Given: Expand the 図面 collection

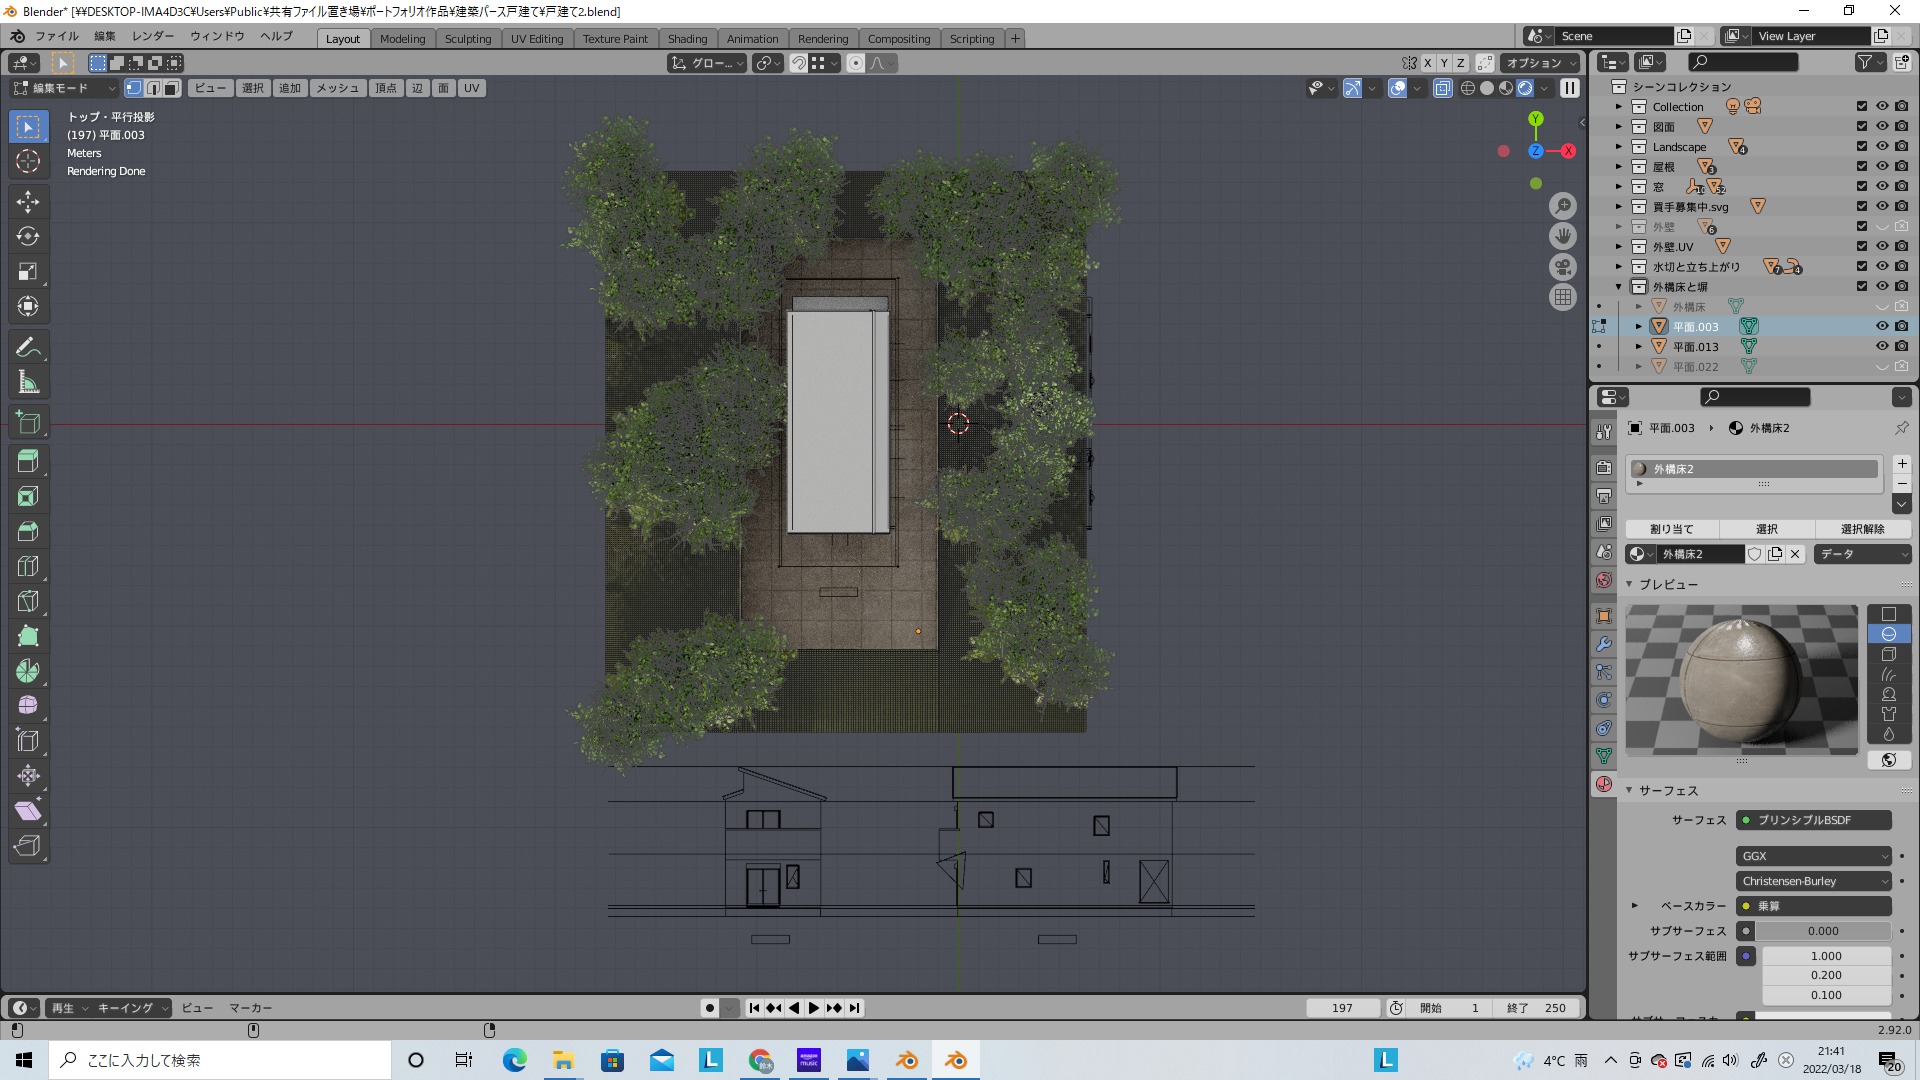Looking at the screenshot, I should click(x=1619, y=127).
